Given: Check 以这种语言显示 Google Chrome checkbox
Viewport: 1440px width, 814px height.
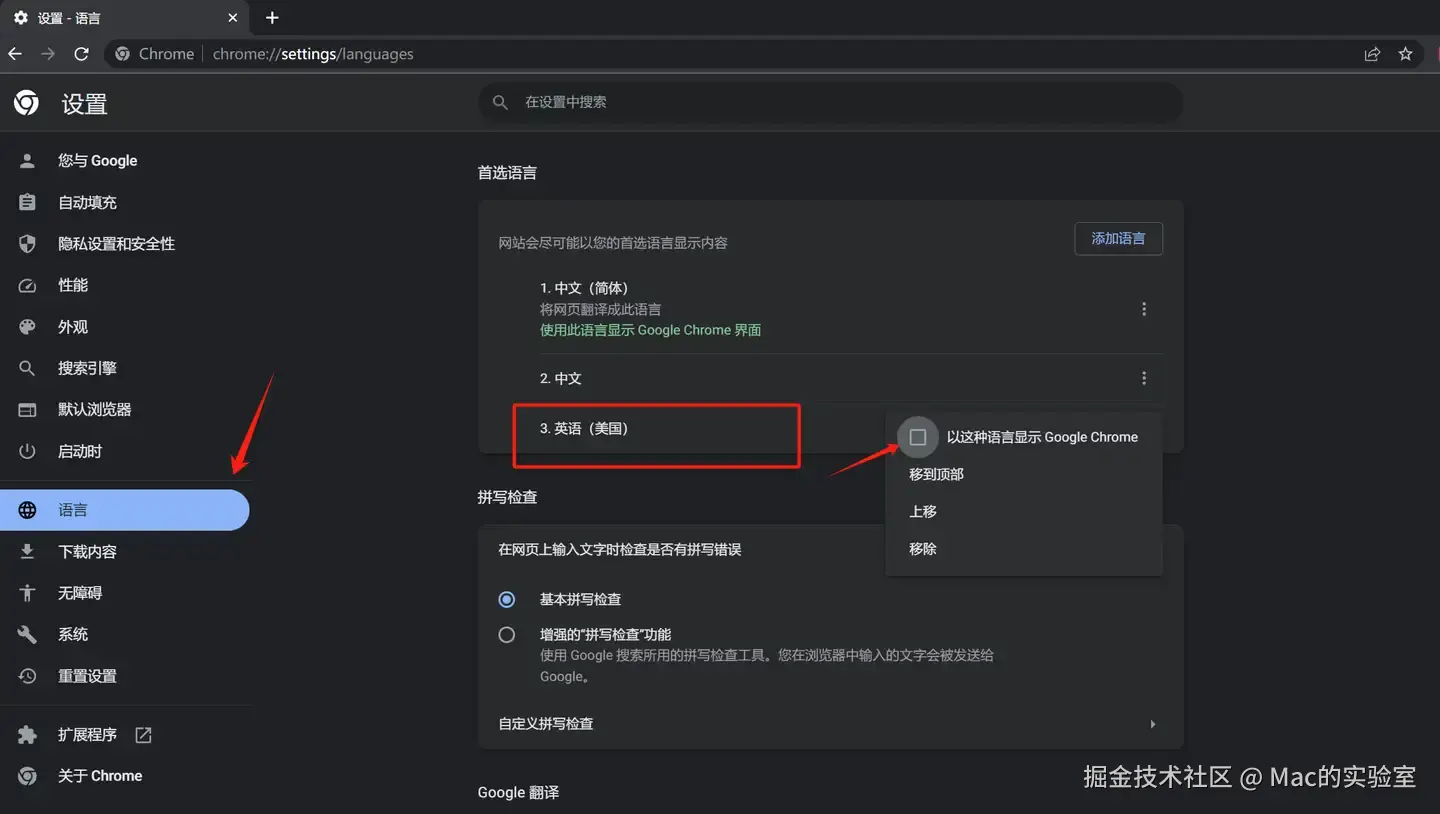Looking at the screenshot, I should (x=917, y=437).
